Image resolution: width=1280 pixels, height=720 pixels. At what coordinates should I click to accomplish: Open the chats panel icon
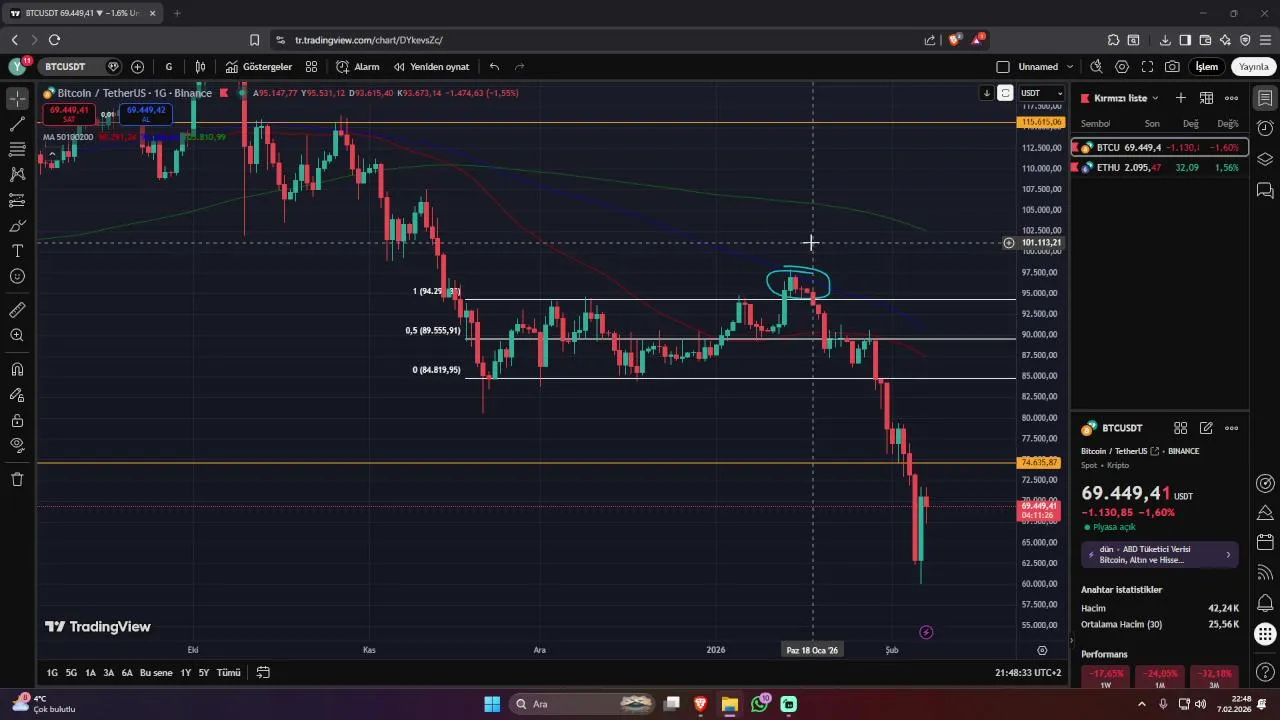click(x=1265, y=190)
